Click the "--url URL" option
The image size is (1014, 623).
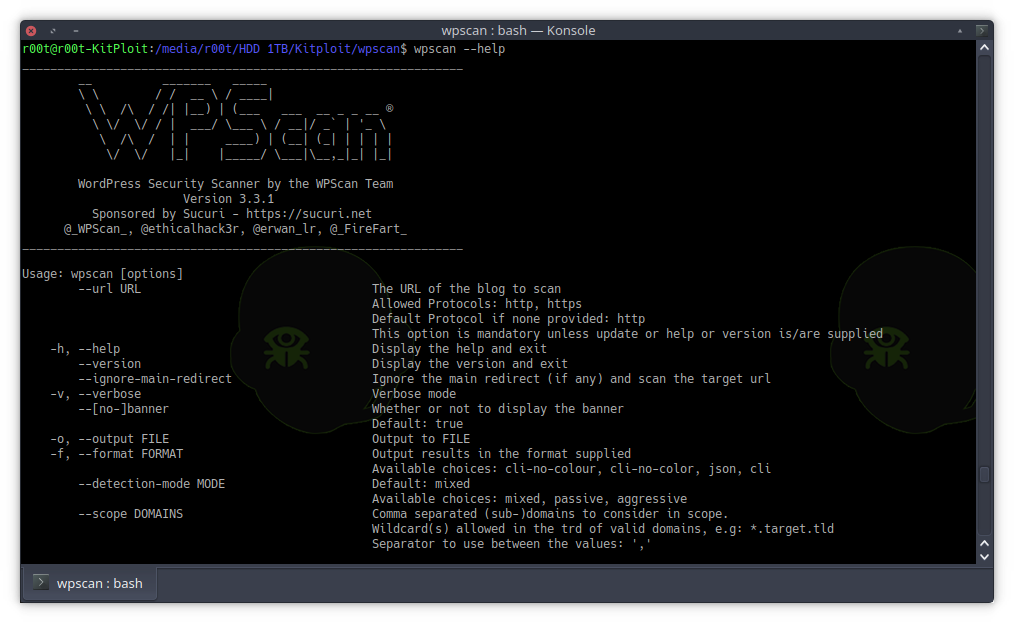pyautogui.click(x=109, y=289)
